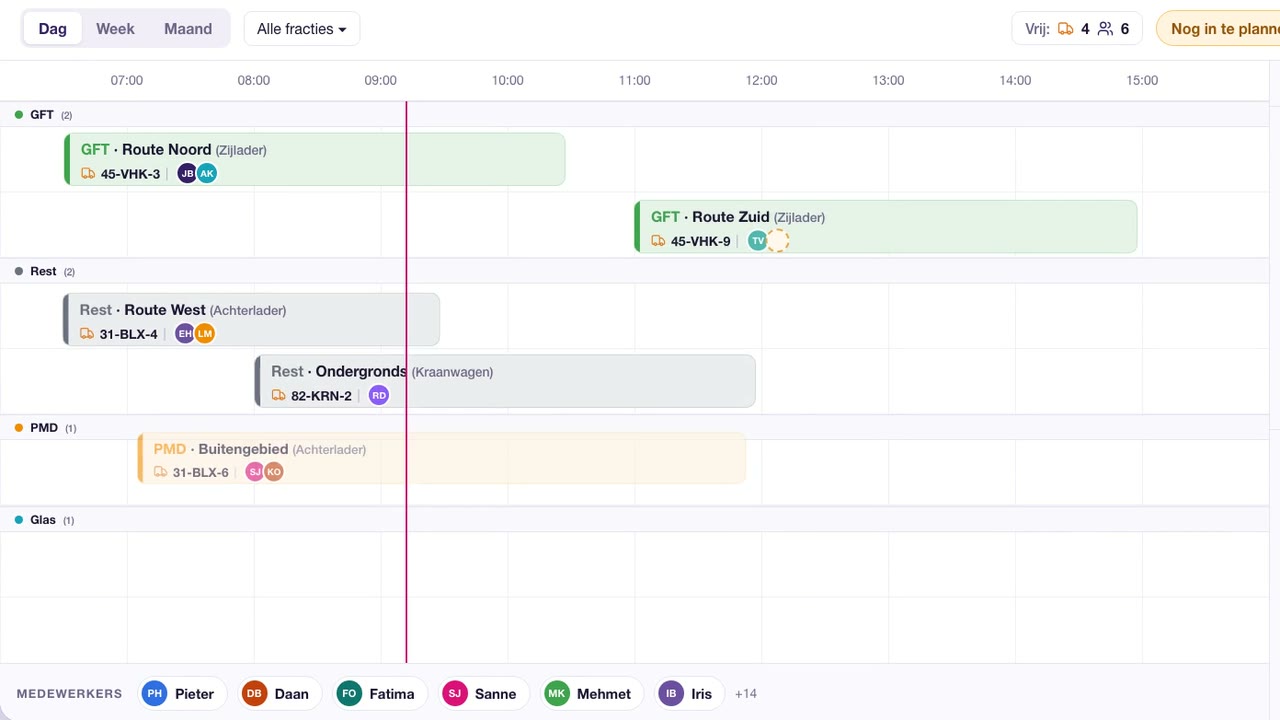The width and height of the screenshot is (1280, 720).
Task: Collapse the Rest group header
Action: (634, 272)
